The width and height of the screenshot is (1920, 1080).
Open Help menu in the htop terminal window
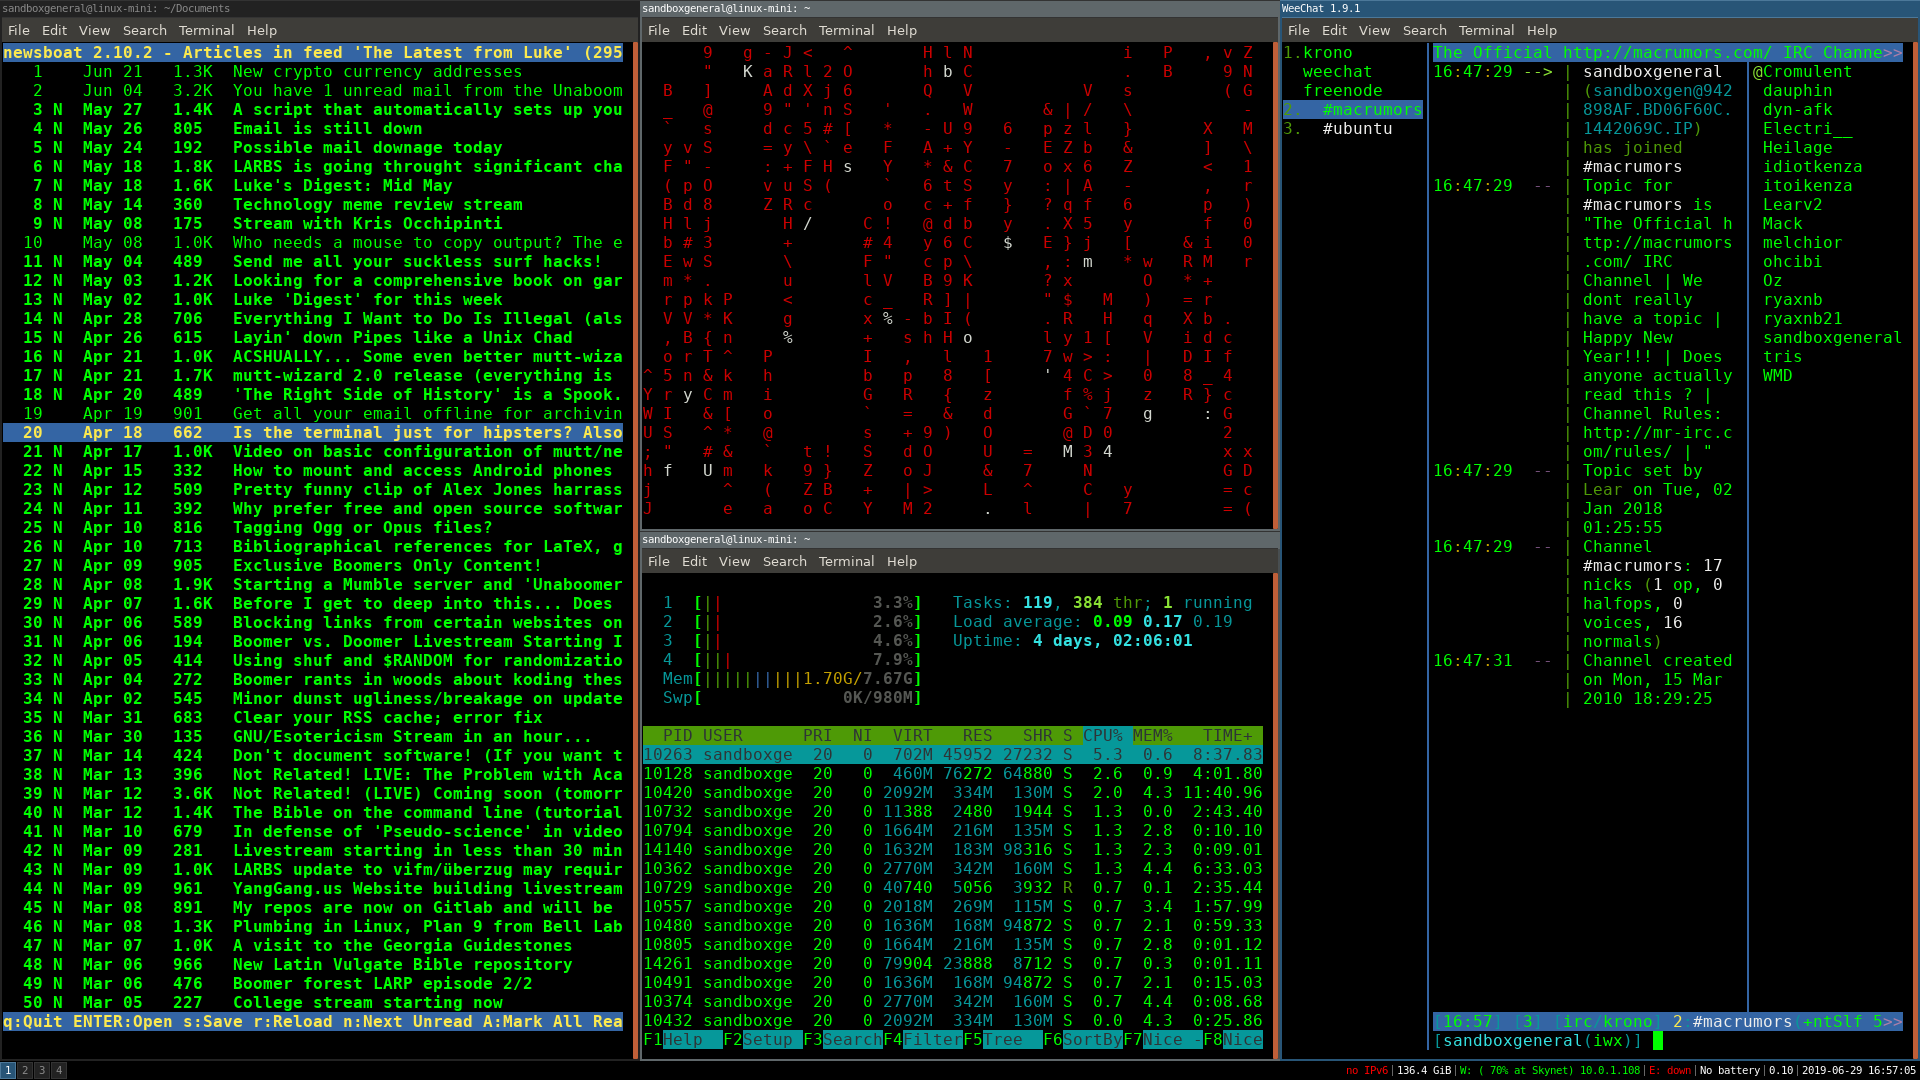902,562
